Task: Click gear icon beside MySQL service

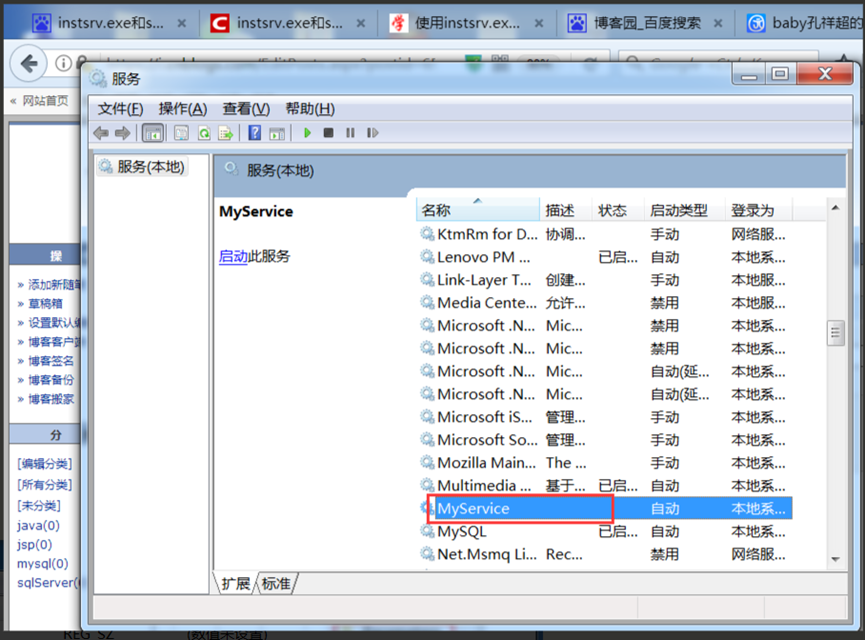Action: [x=428, y=531]
